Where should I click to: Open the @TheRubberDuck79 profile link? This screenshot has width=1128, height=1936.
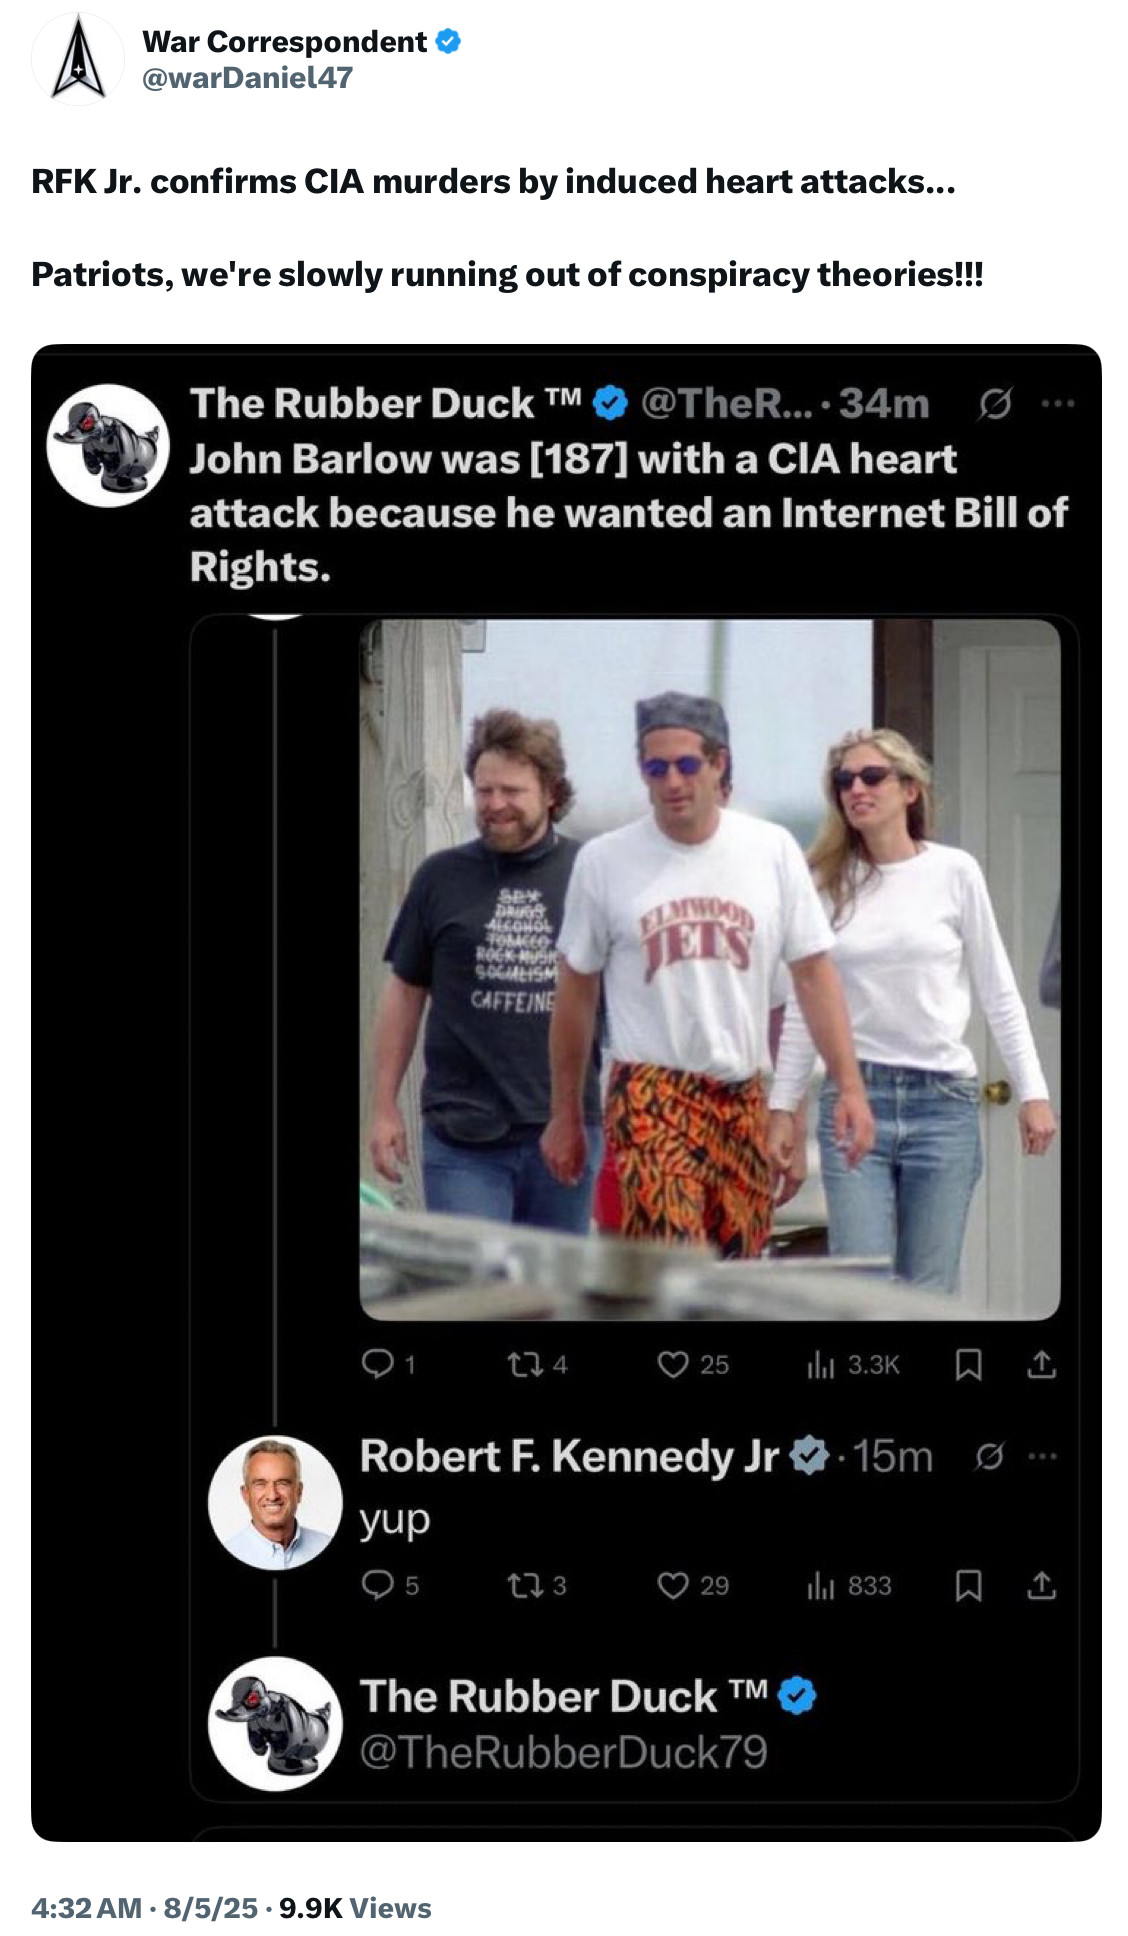point(563,1752)
